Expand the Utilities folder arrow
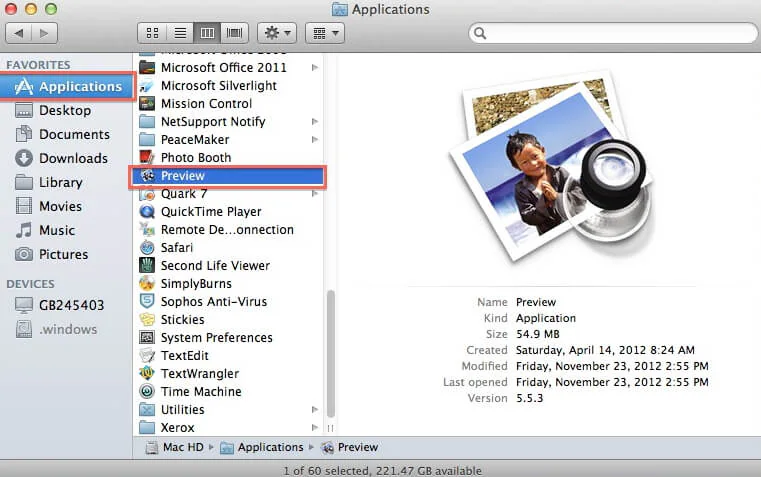The image size is (761, 477). [x=315, y=410]
